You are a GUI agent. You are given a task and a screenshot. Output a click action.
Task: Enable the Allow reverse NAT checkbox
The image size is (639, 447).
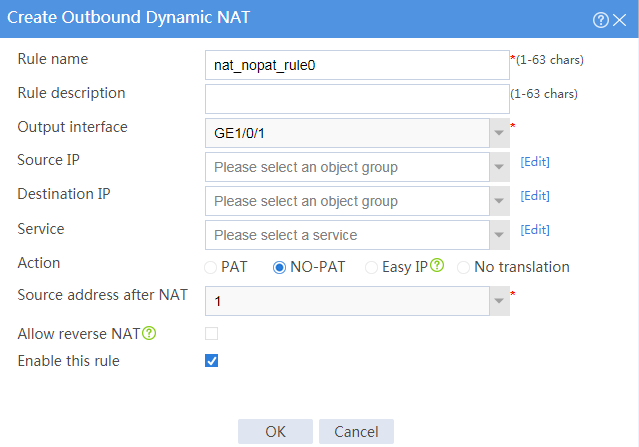coord(212,333)
